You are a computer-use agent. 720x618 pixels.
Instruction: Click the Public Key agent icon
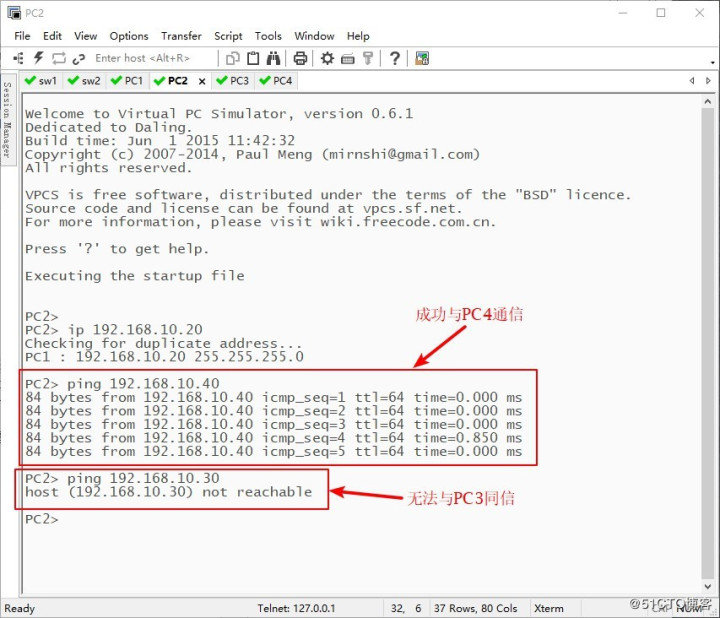[368, 58]
